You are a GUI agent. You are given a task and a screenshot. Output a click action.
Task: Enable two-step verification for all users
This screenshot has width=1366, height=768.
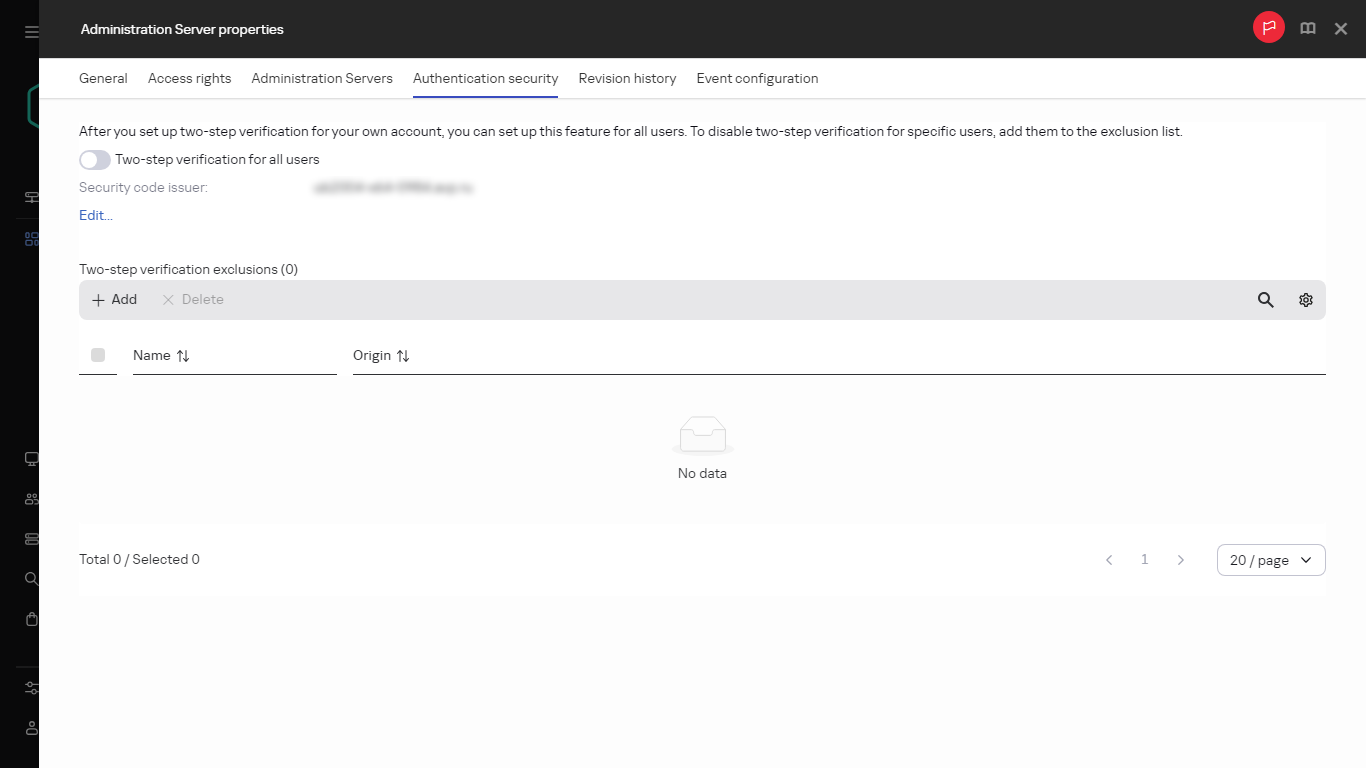click(94, 159)
